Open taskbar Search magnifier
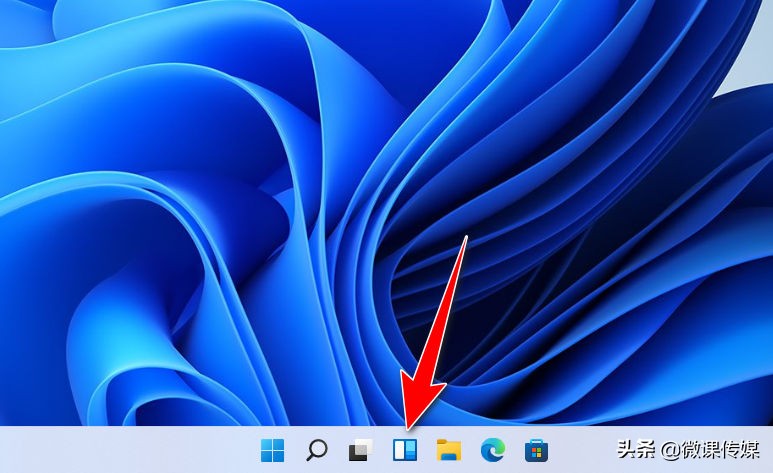The image size is (773, 473). click(x=316, y=450)
